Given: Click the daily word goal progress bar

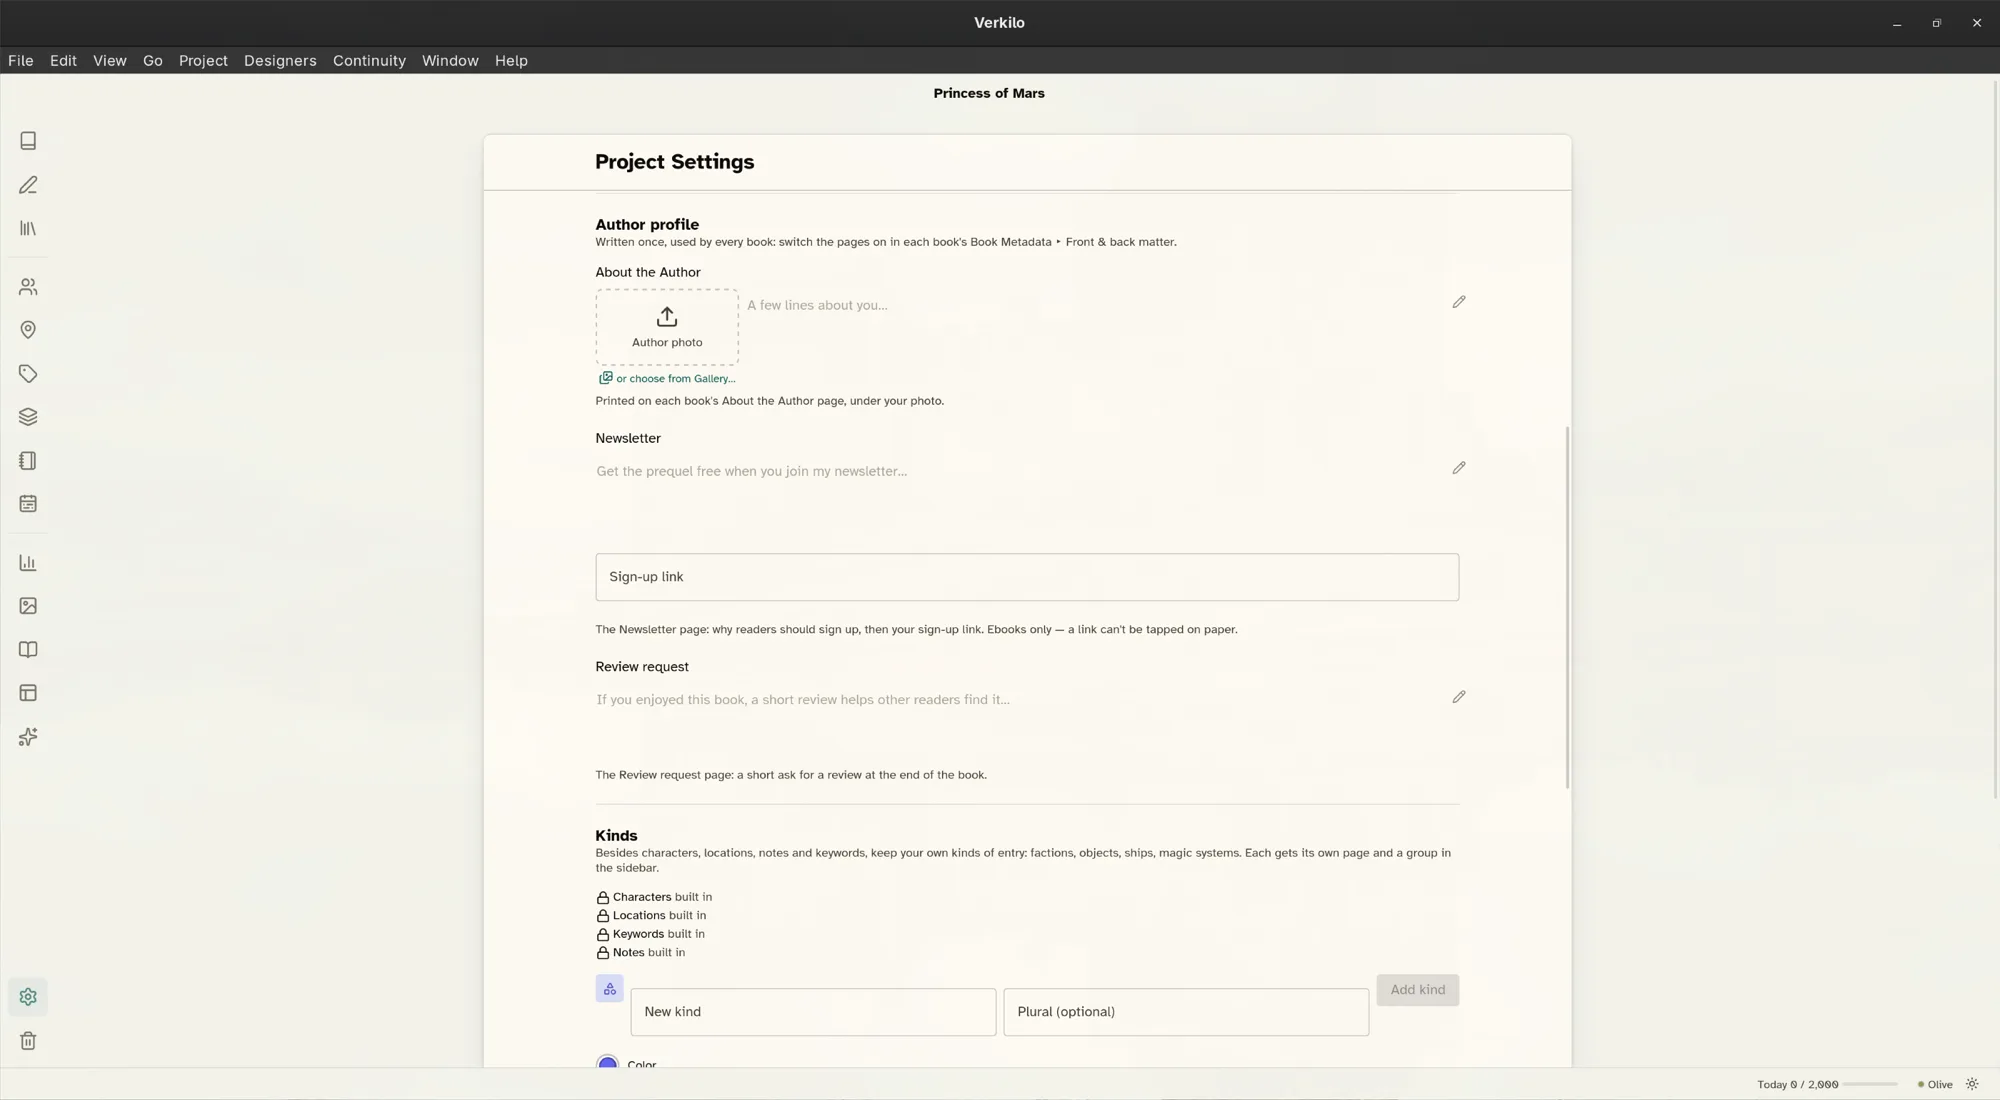Looking at the screenshot, I should 1870,1085.
